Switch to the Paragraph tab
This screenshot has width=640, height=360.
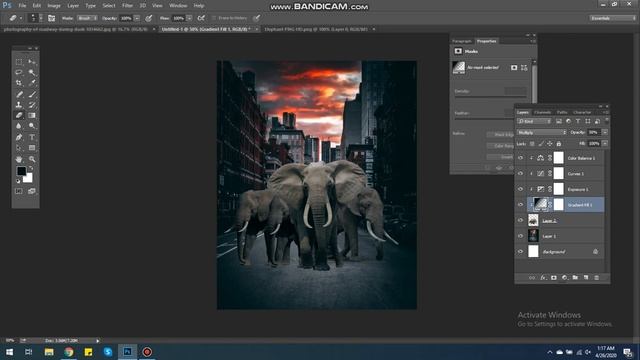[462, 41]
